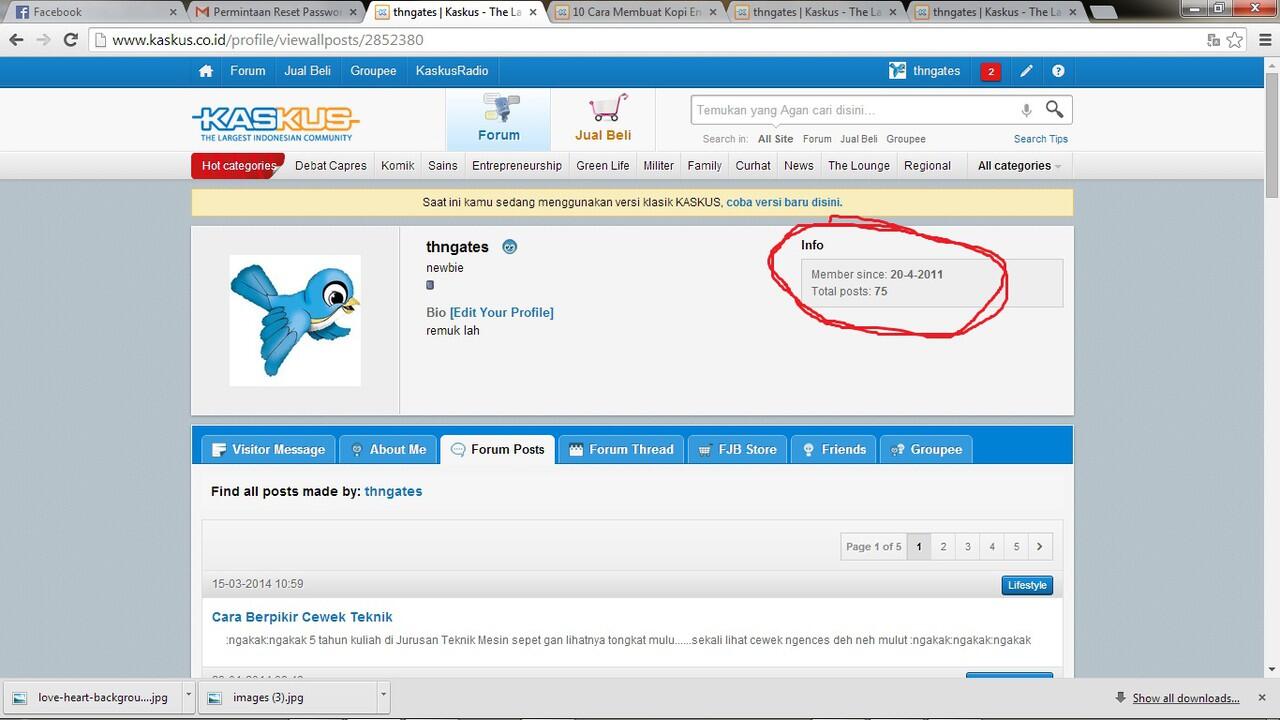
Task: Open The Lounge category
Action: coord(859,166)
